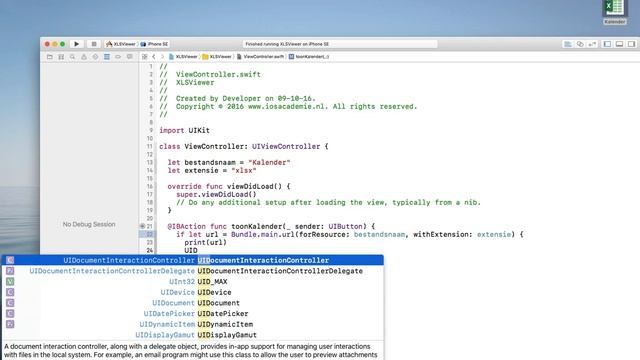640x360 pixels.
Task: Click the No Debug Session label
Action: click(89, 224)
